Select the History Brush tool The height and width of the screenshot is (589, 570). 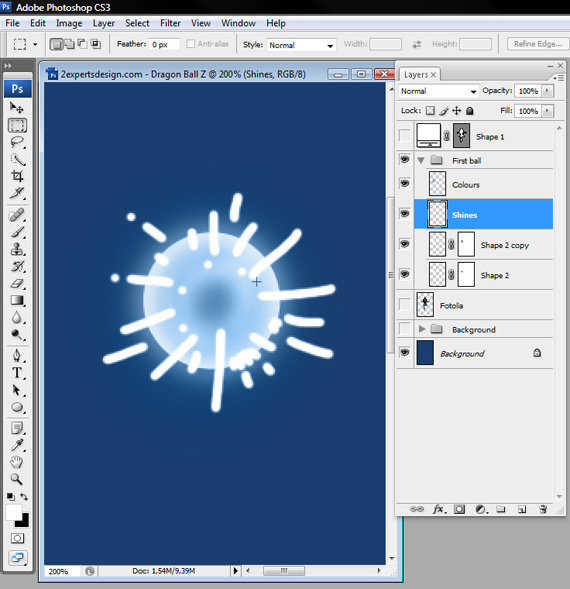[x=17, y=266]
